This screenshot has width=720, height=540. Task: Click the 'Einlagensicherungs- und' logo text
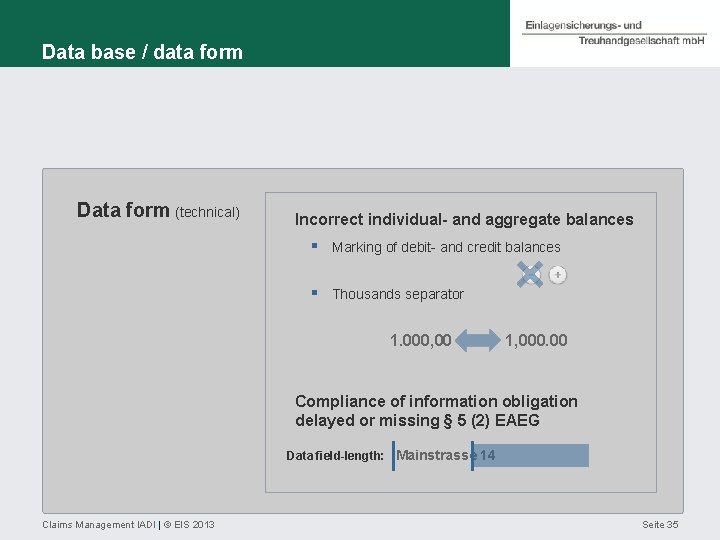(583, 25)
